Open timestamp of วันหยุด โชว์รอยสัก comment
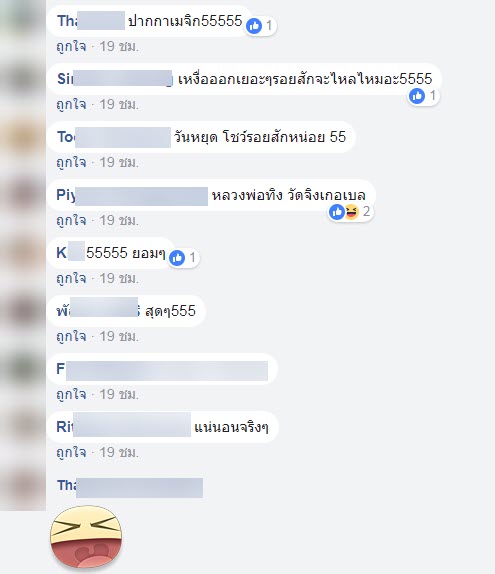Viewport: 495px width, 574px height. (x=119, y=163)
